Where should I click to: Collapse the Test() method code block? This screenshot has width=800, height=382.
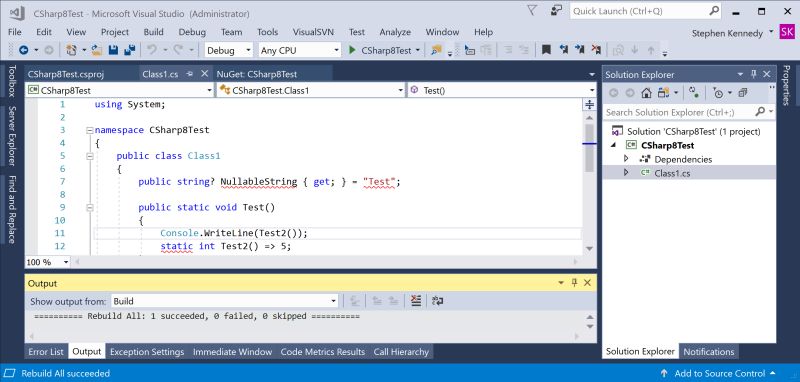tap(90, 208)
